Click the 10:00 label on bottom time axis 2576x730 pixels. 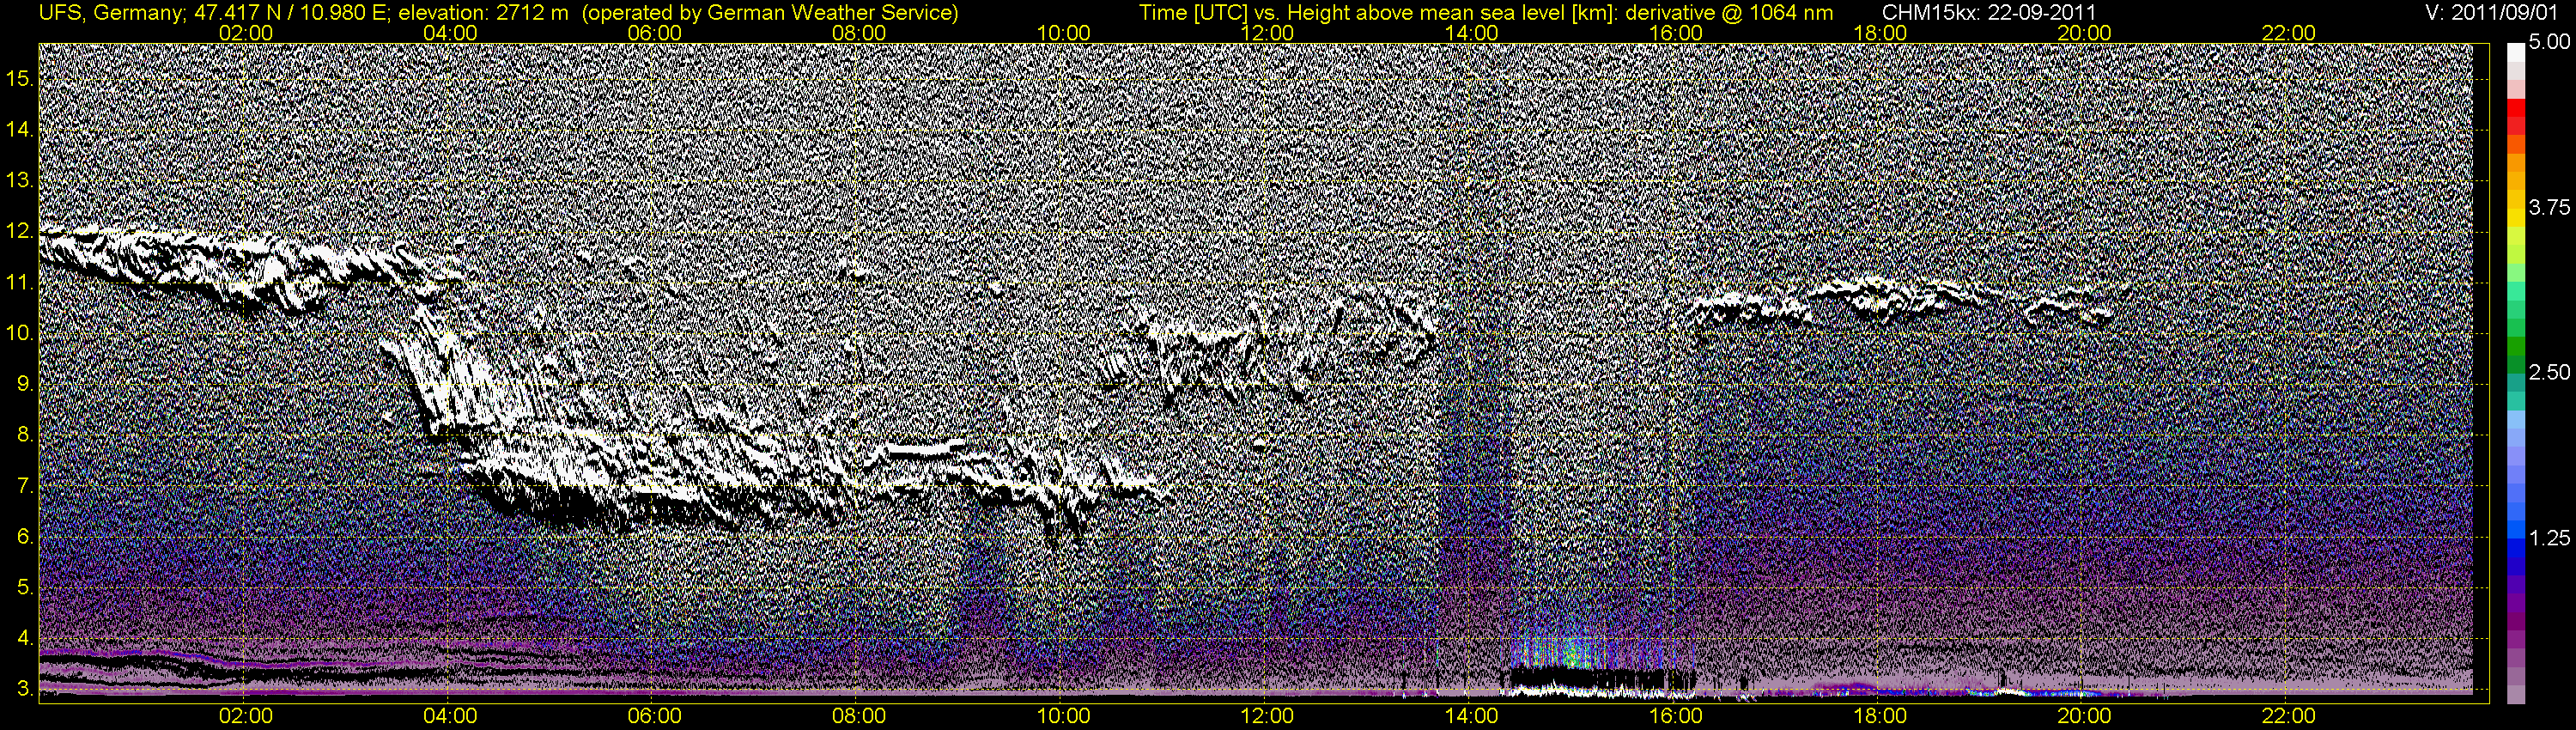1063,716
